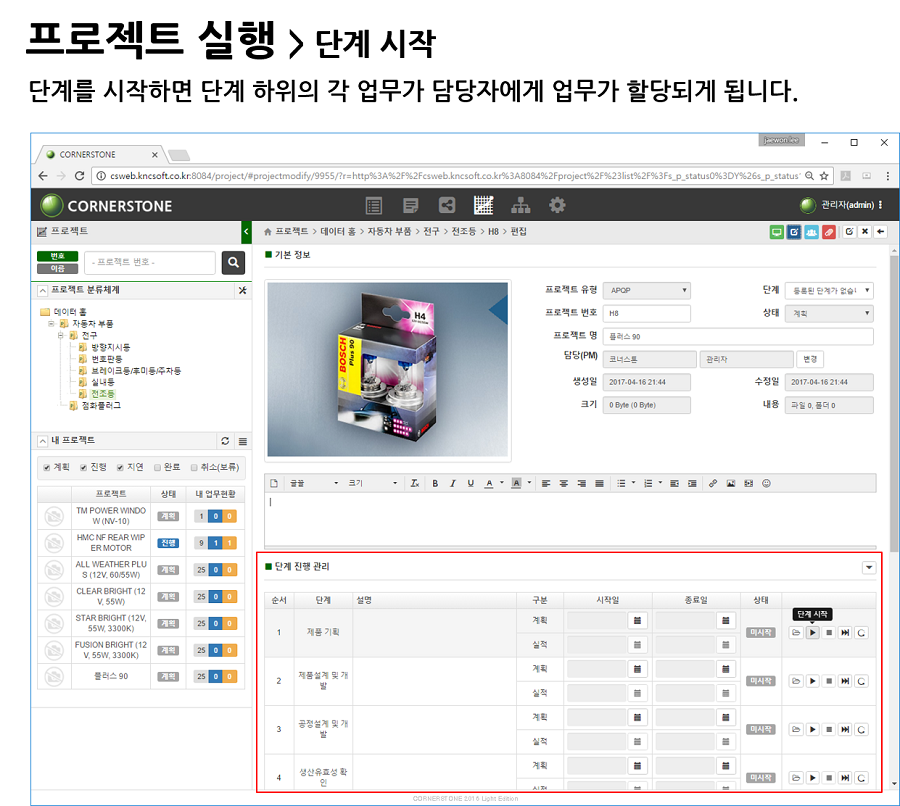The height and width of the screenshot is (806, 900).
Task: Open the folder icon for stage 1
Action: [796, 633]
